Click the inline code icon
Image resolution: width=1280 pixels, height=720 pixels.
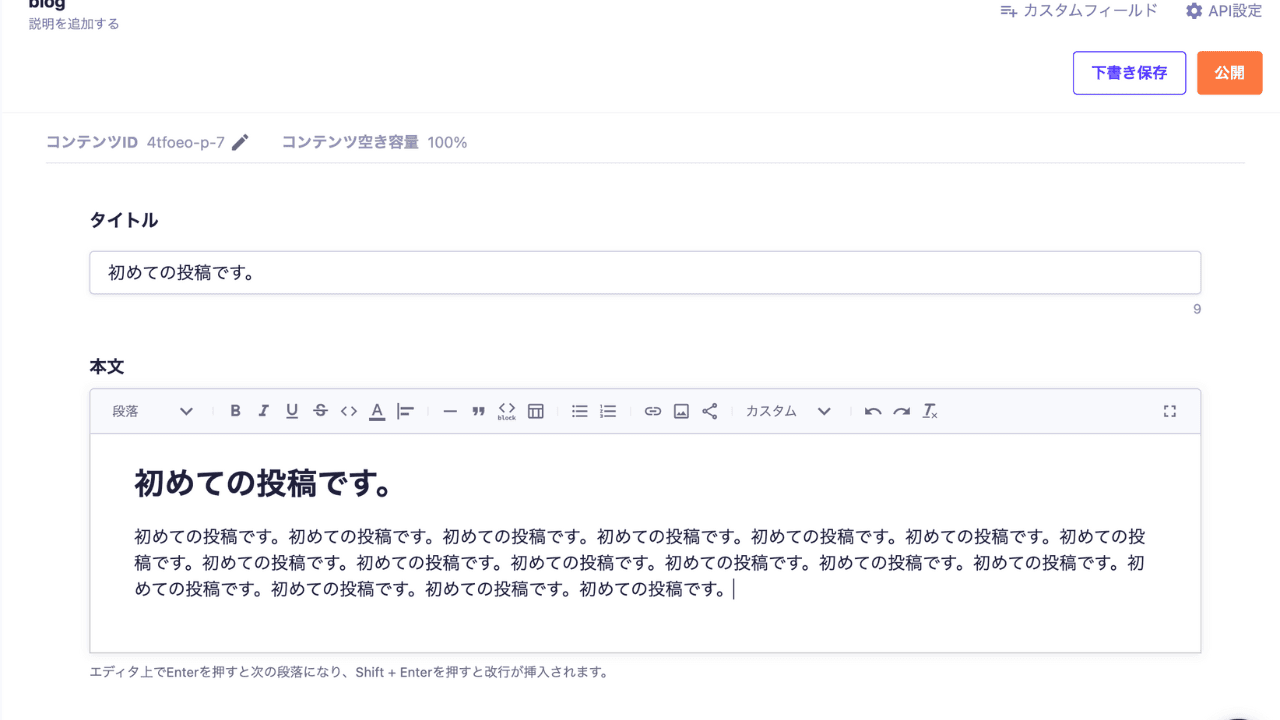coord(348,411)
